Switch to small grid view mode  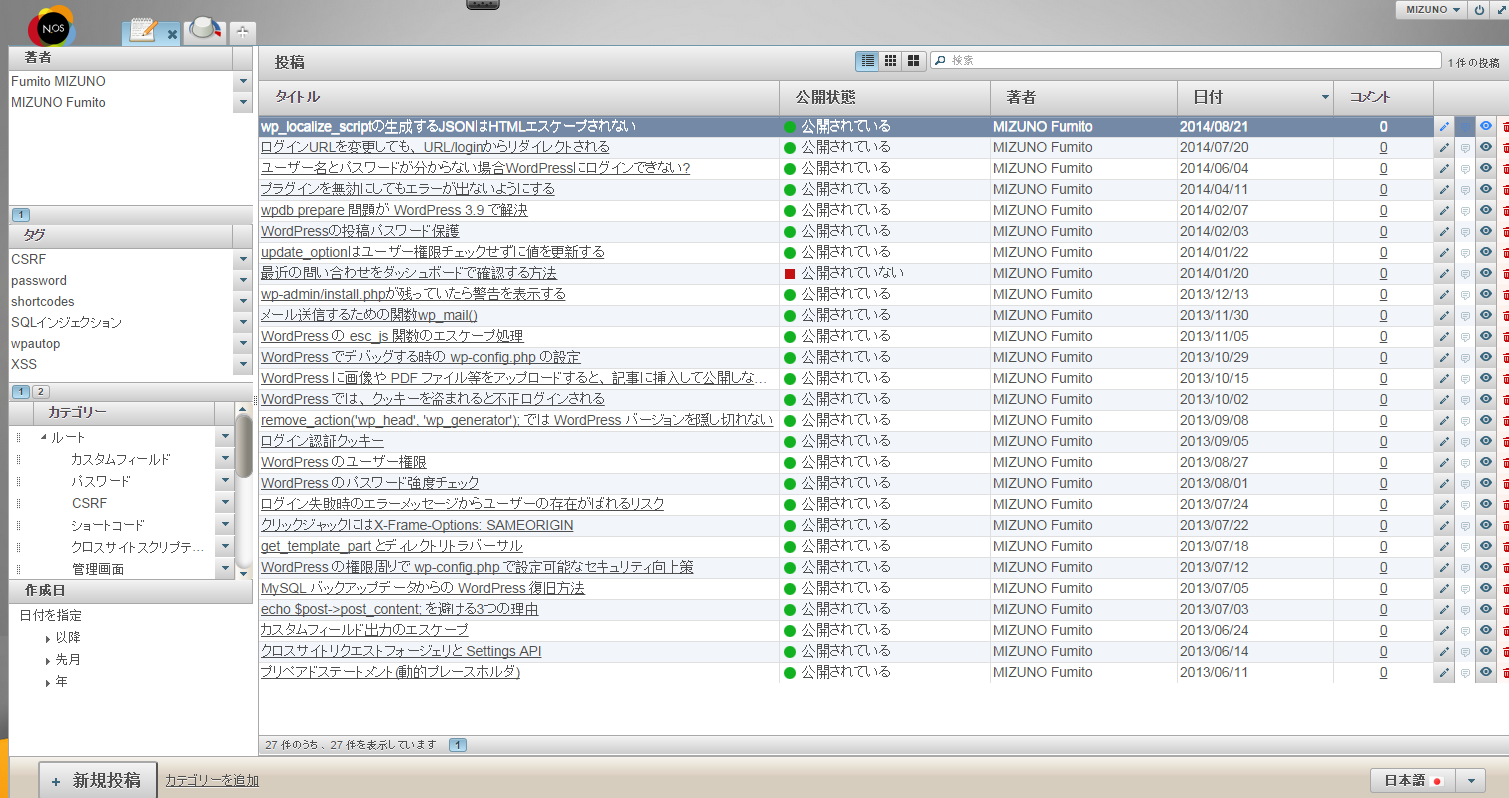point(890,61)
